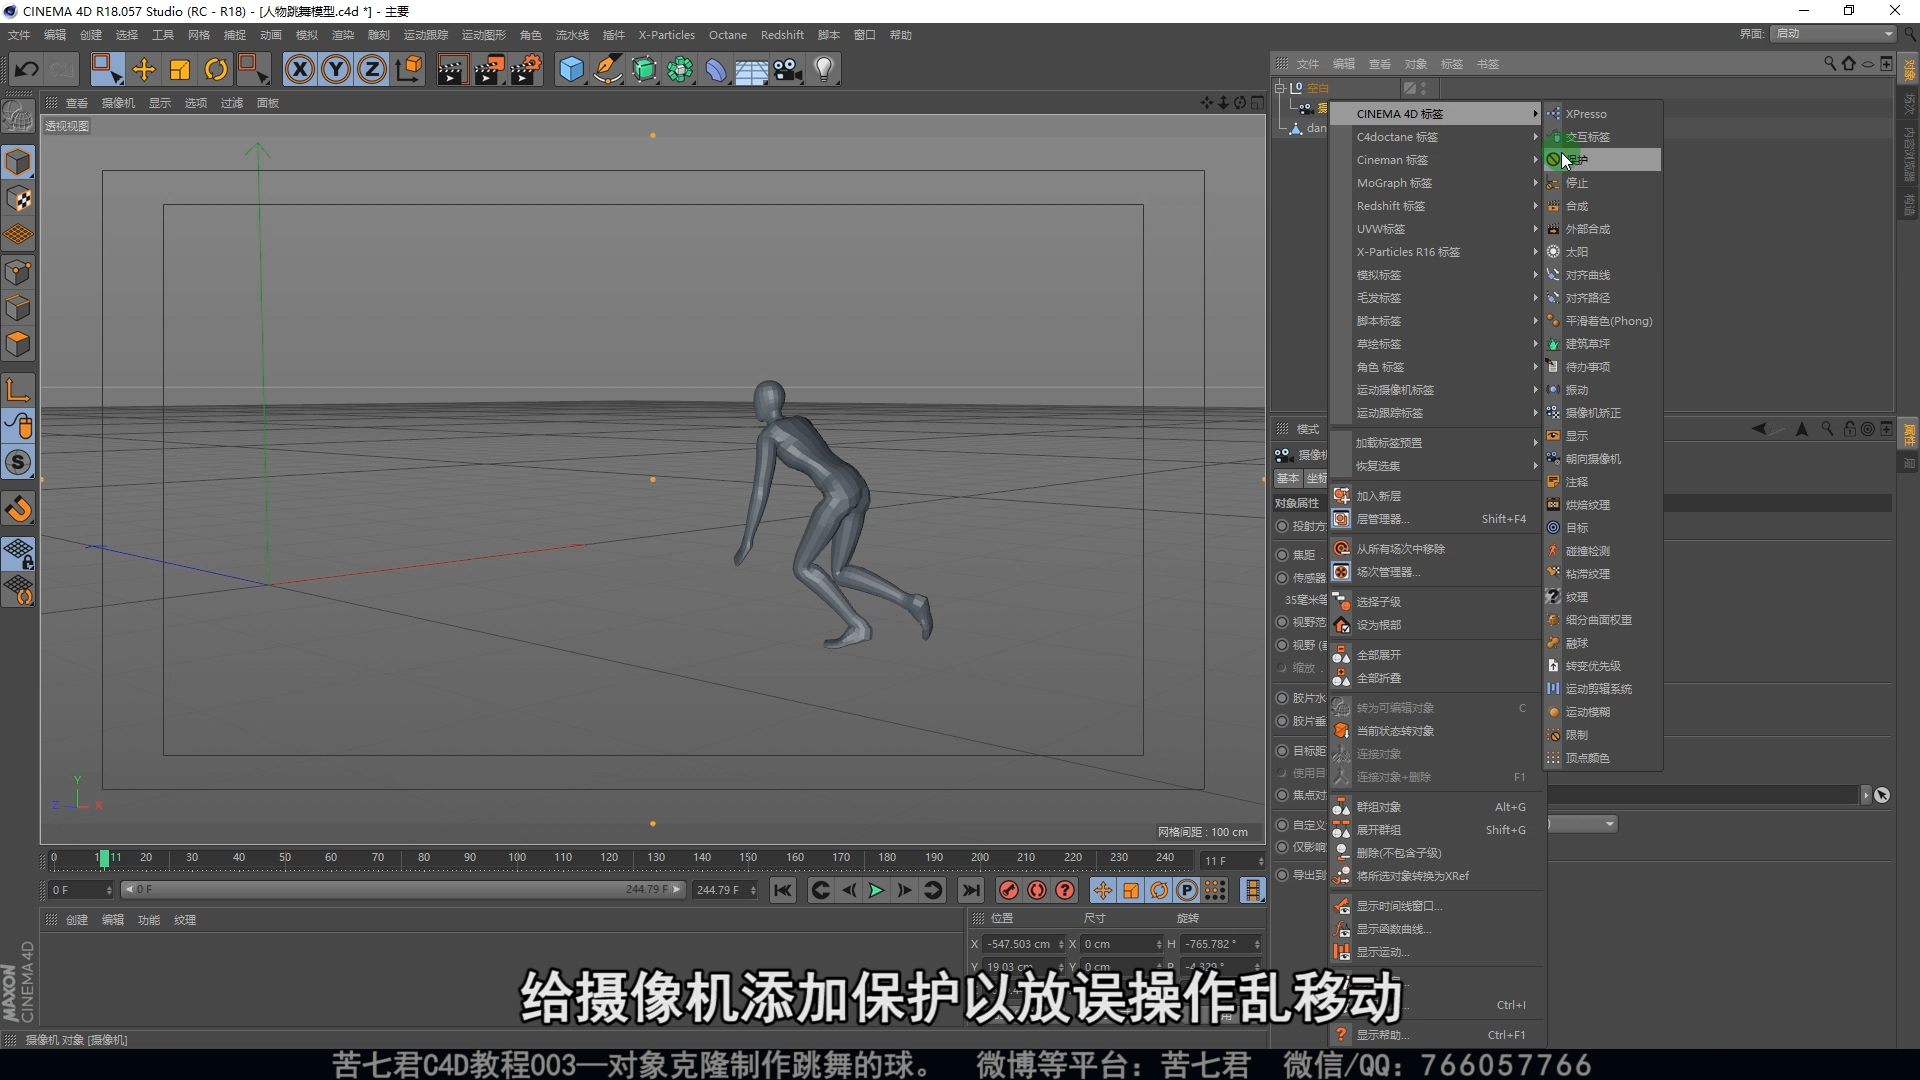
Task: Click the frame range scrubber bar
Action: (x=402, y=889)
